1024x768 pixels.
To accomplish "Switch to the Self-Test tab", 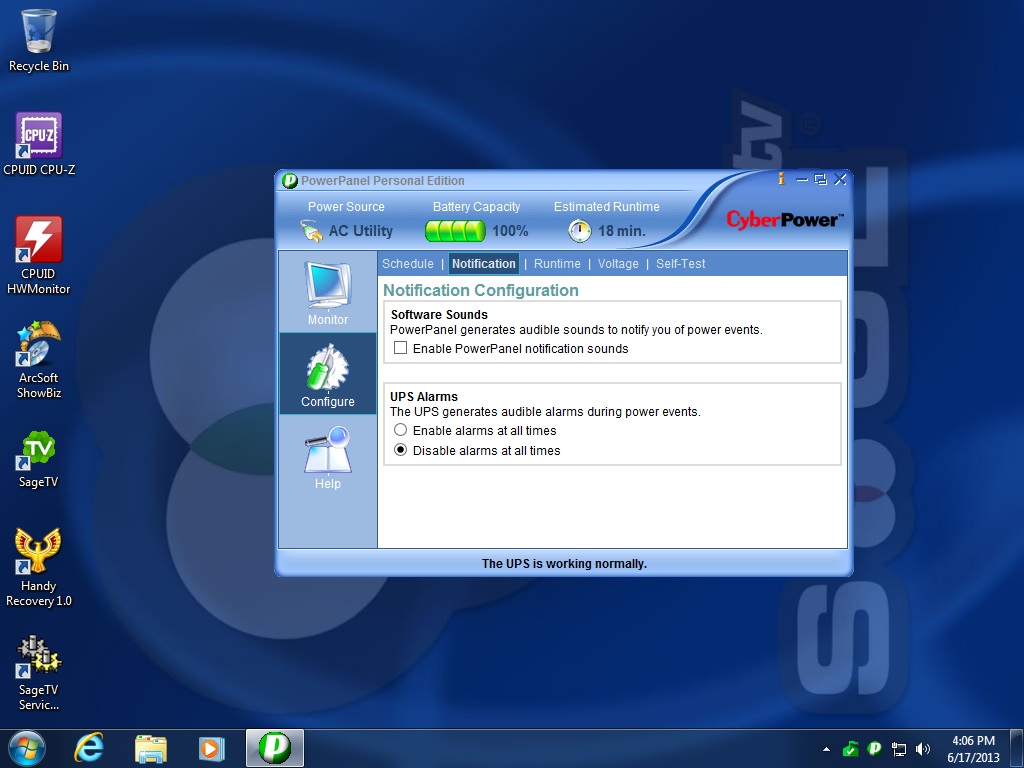I will coord(680,264).
